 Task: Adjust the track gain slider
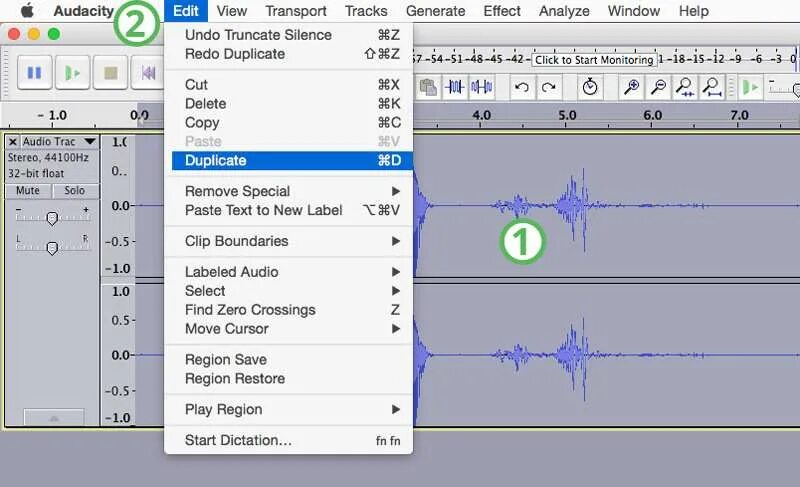[52, 218]
